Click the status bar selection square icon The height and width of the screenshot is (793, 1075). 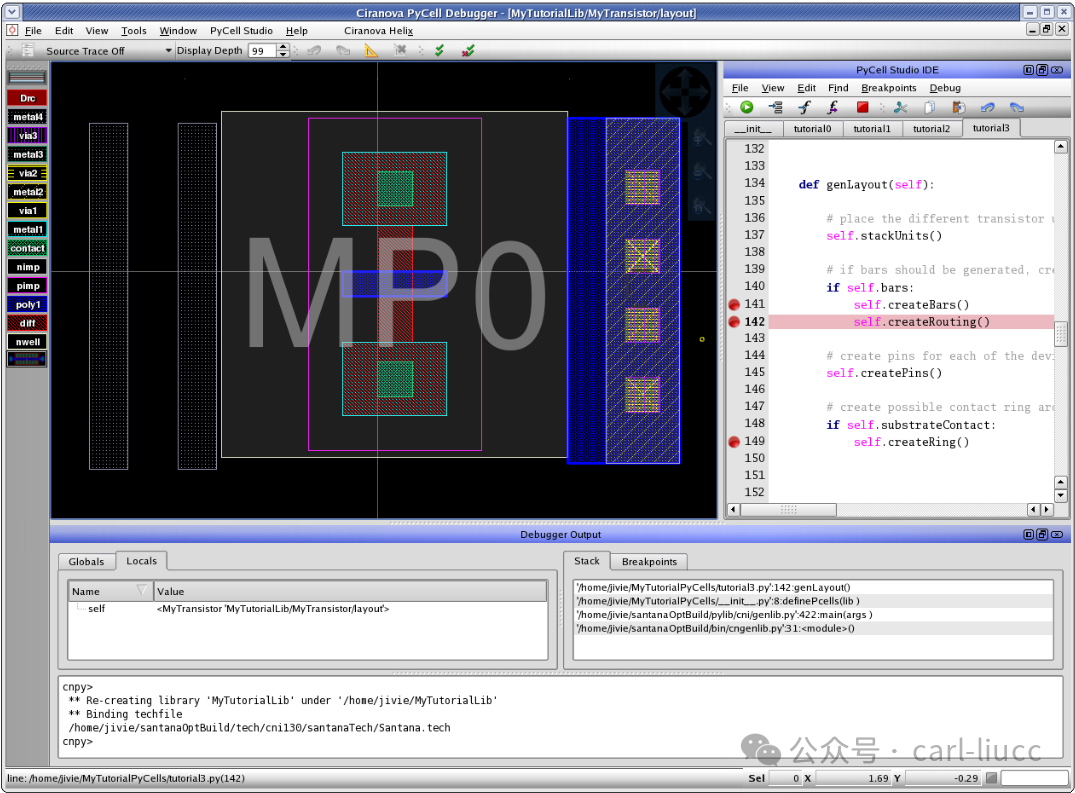pyautogui.click(x=991, y=778)
